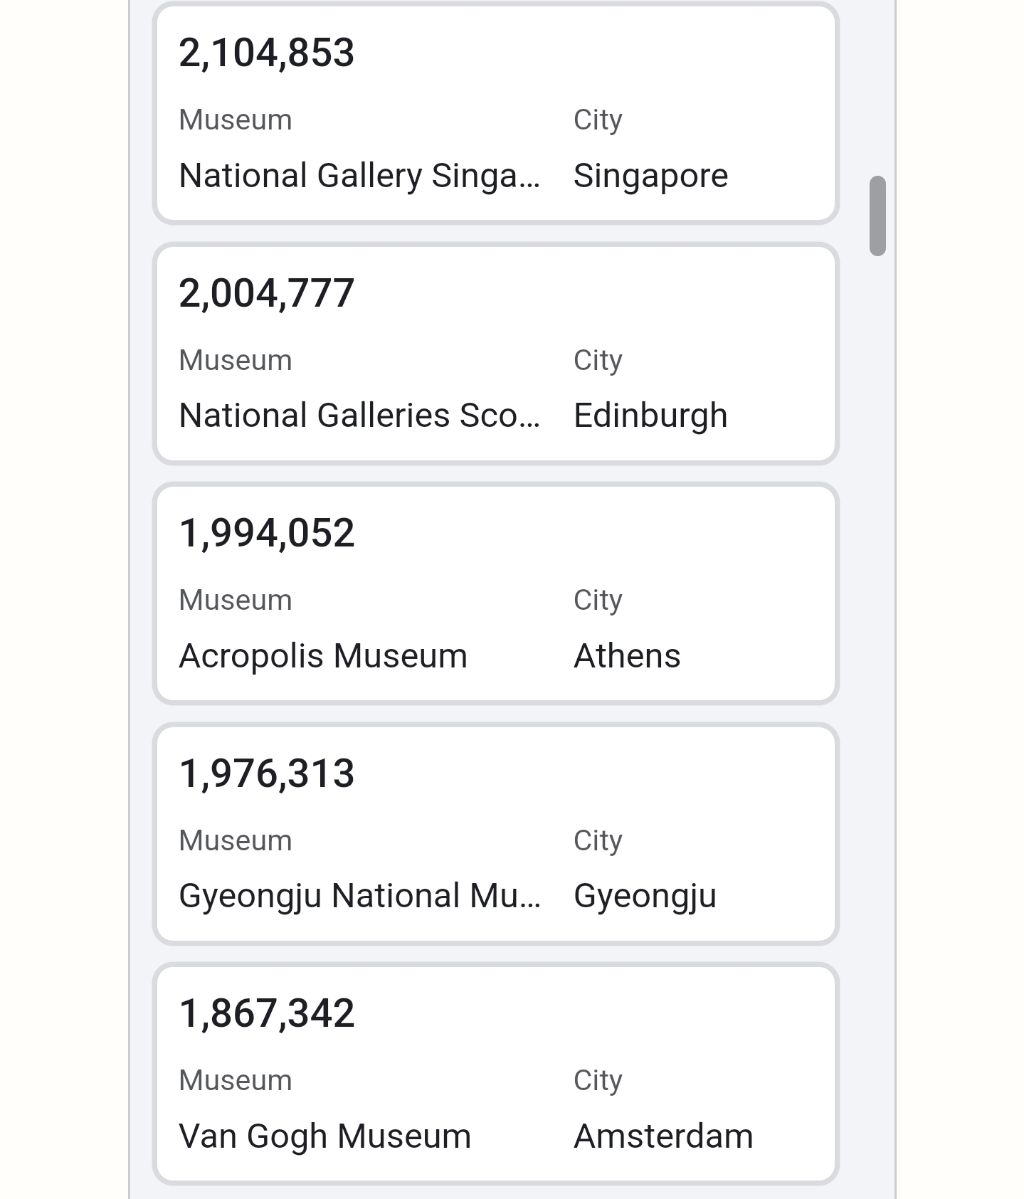Click City label in Gyeongju card

tap(598, 840)
